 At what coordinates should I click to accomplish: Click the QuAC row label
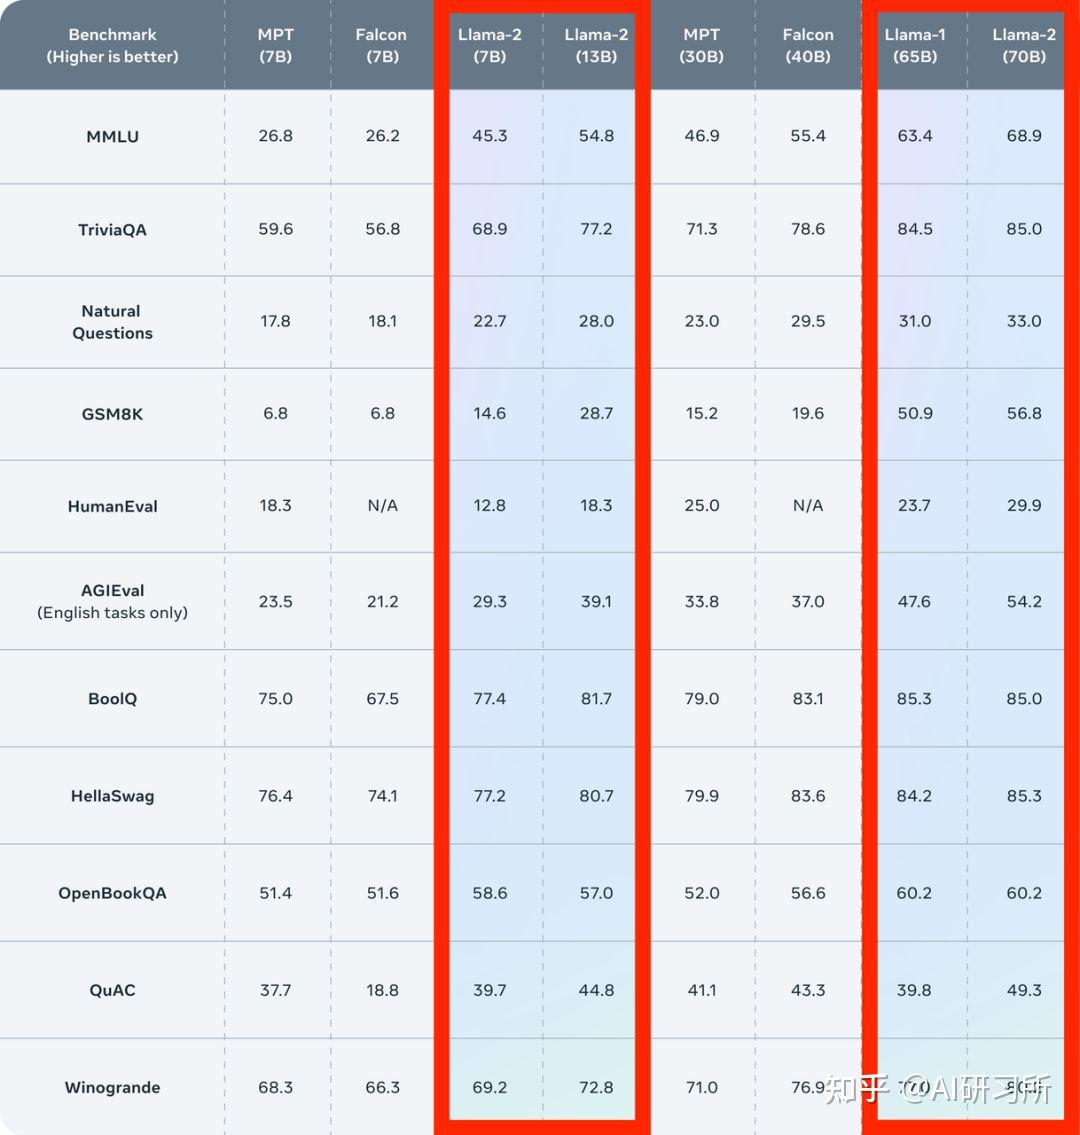click(112, 990)
